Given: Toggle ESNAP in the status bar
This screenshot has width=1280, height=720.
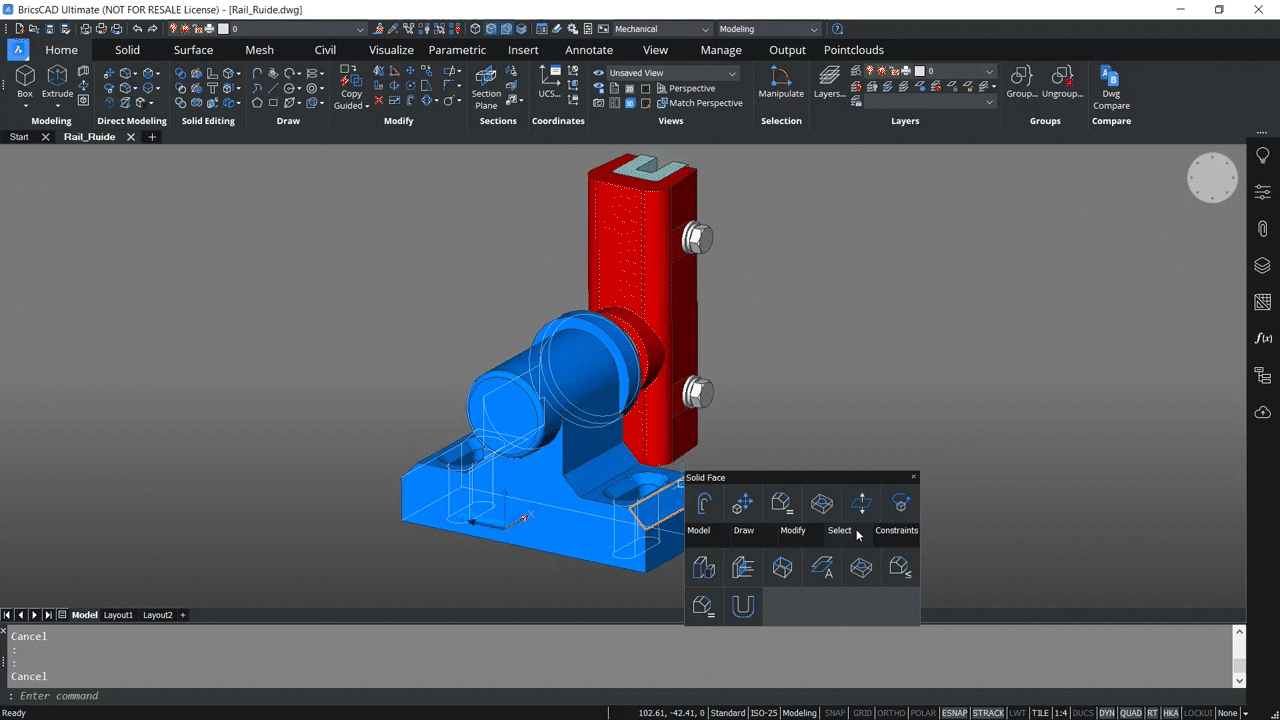Looking at the screenshot, I should point(954,713).
